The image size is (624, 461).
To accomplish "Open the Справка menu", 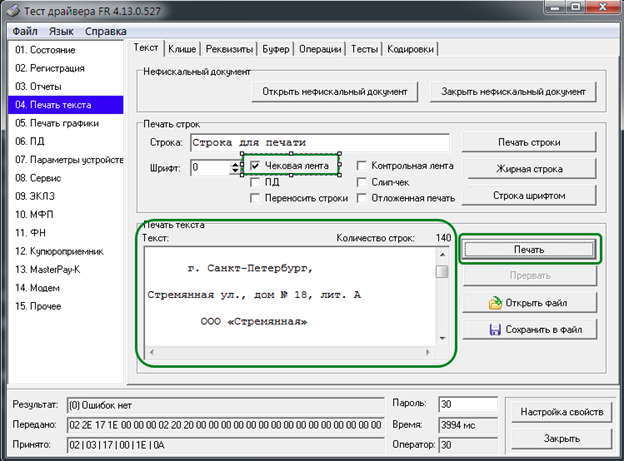I will coord(105,31).
